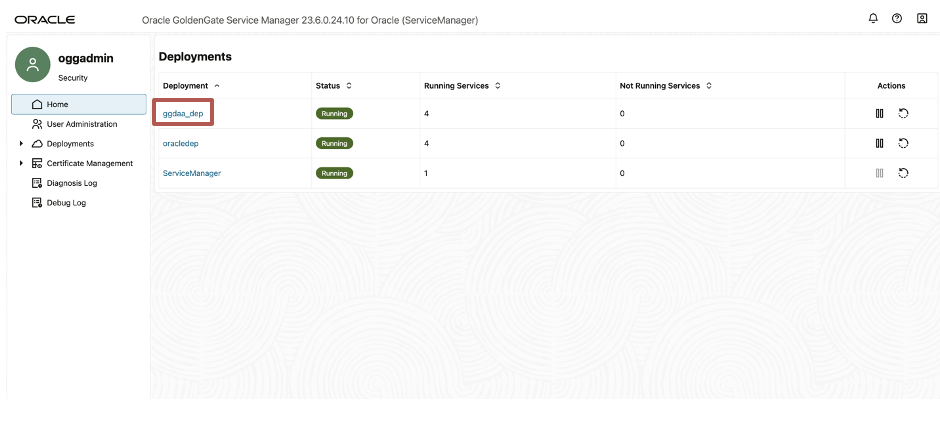940x436 pixels.
Task: Sort by Deployment column arrow
Action: pos(217,86)
